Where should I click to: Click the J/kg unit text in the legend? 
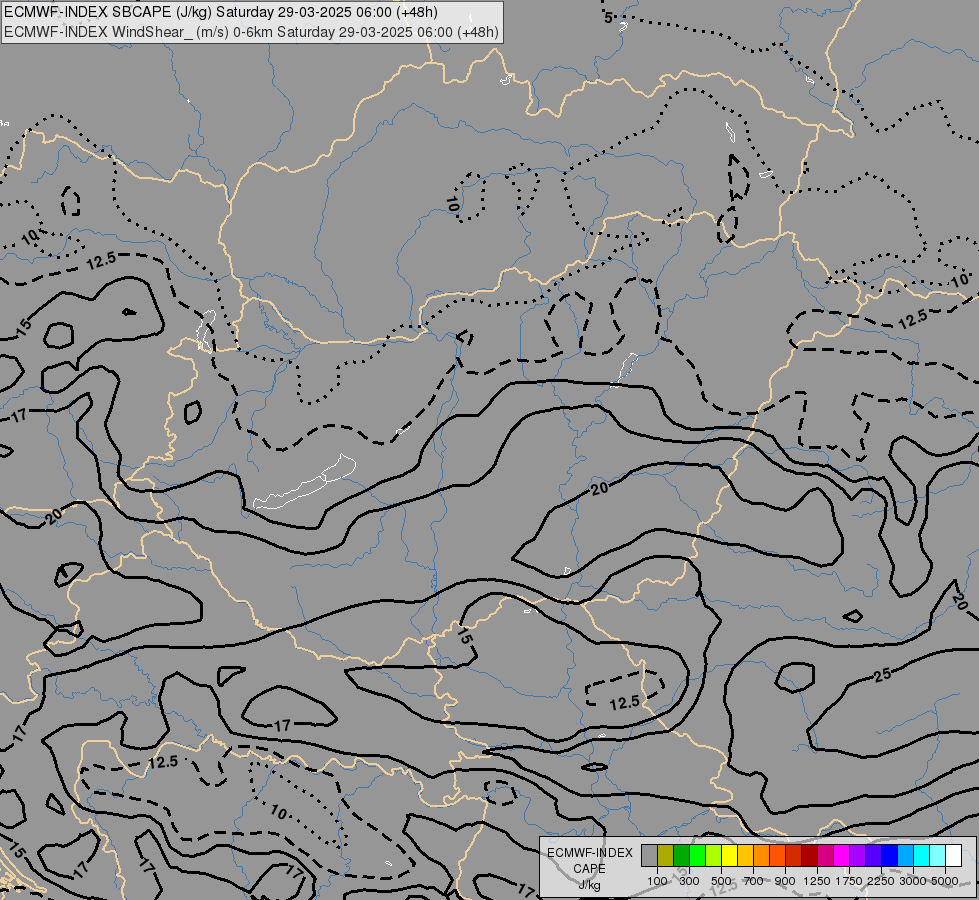pyautogui.click(x=589, y=885)
